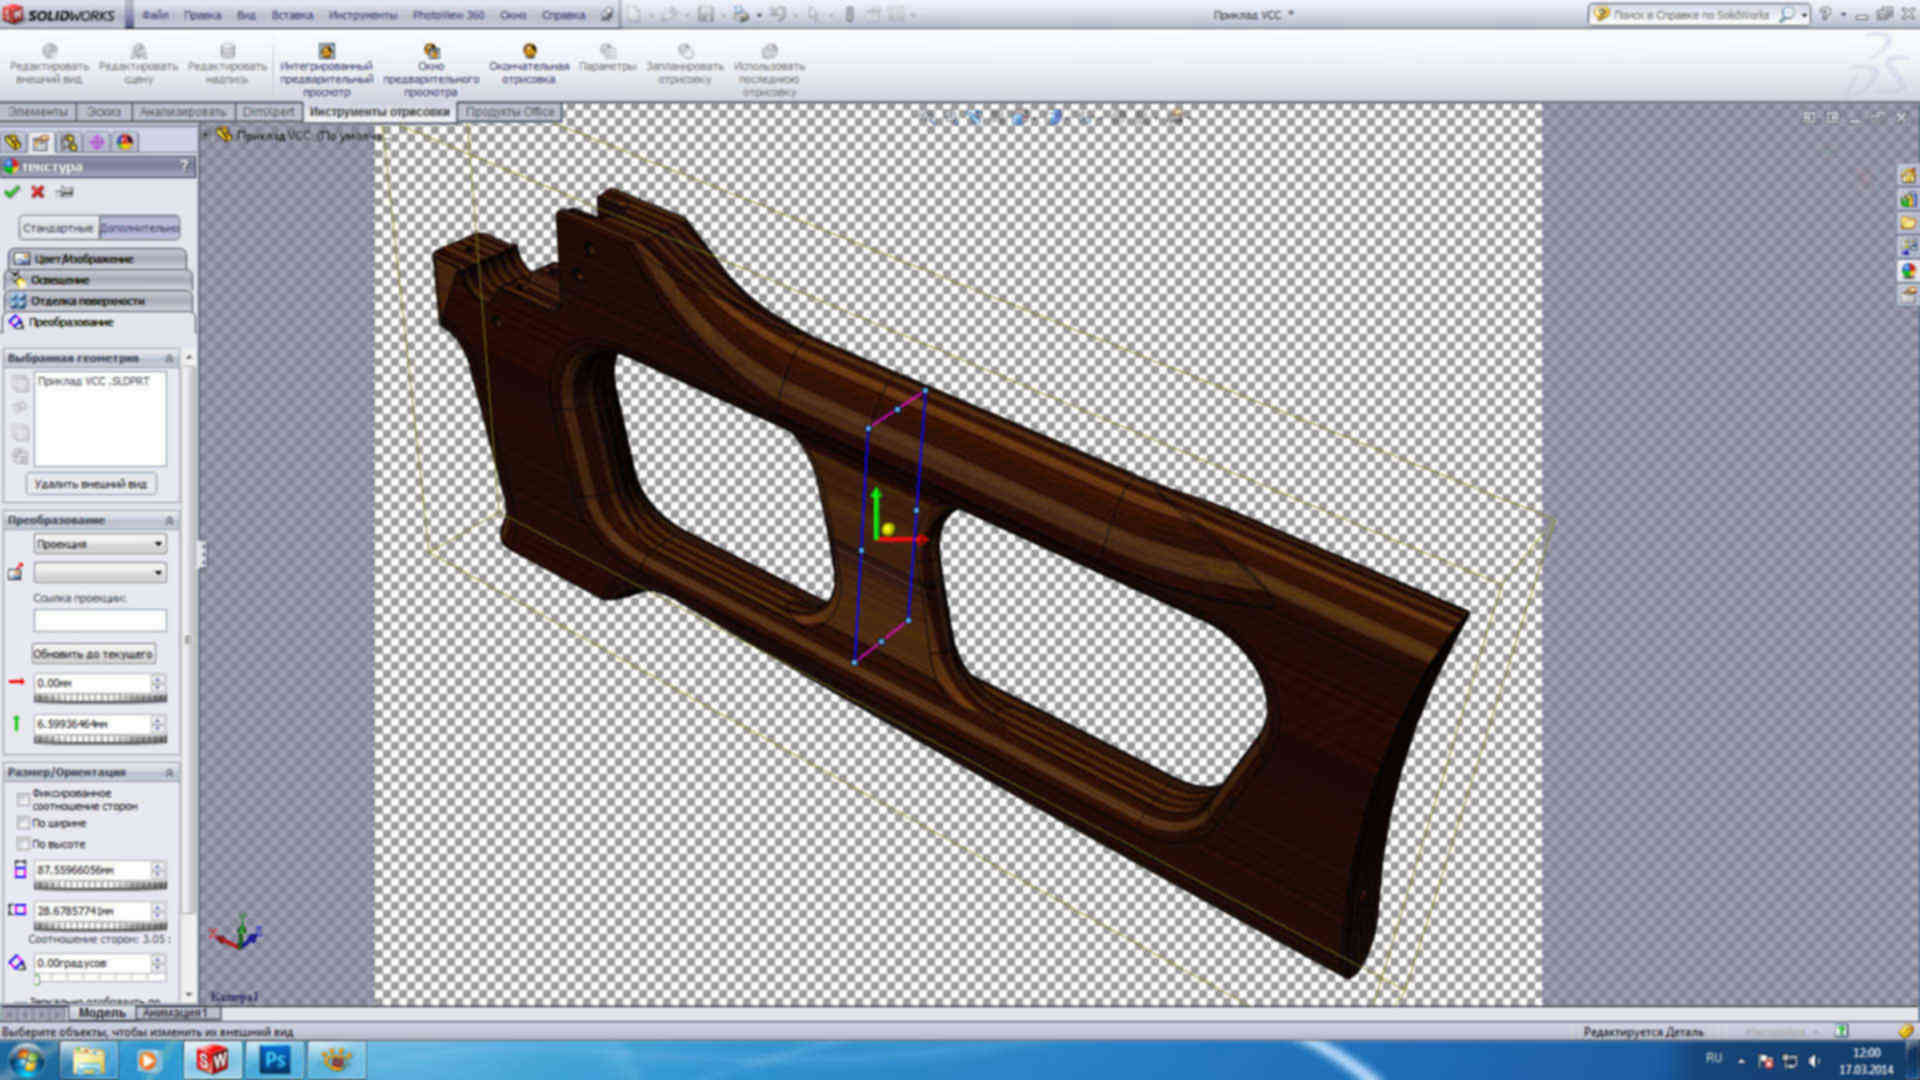1920x1080 pixels.
Task: Open the projection direction dropdown below Проекция
Action: 100,573
